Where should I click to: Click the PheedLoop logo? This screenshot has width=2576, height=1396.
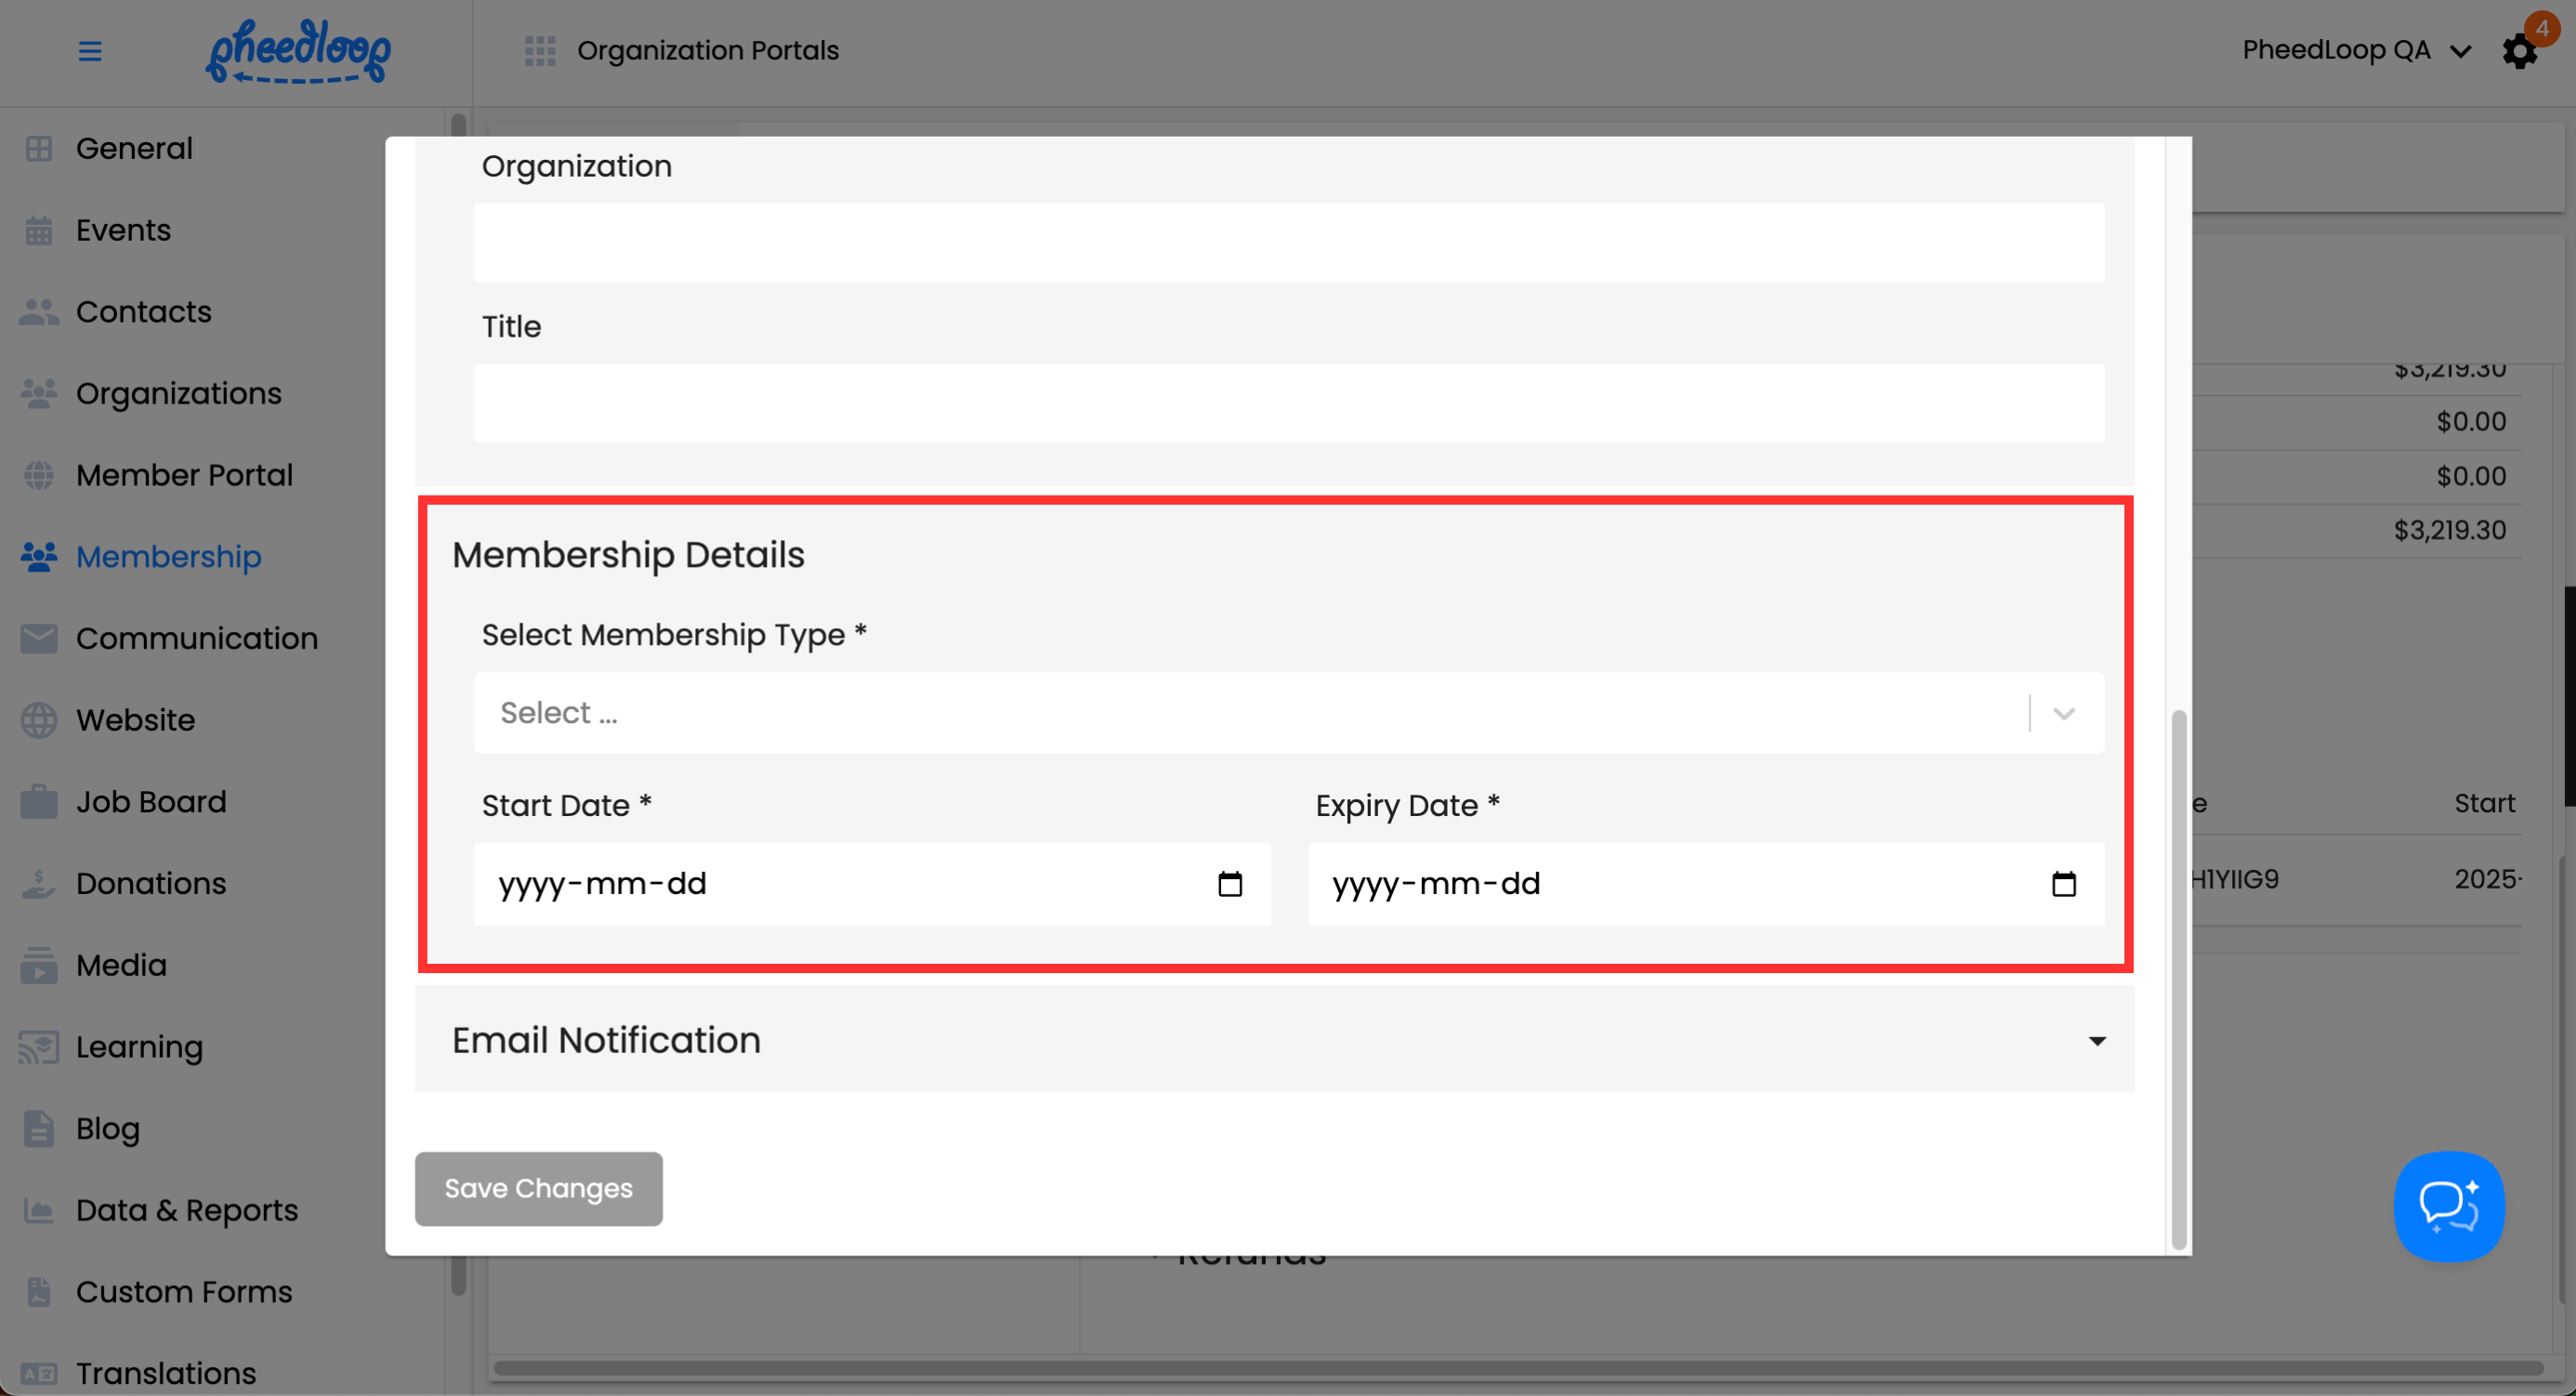298,52
